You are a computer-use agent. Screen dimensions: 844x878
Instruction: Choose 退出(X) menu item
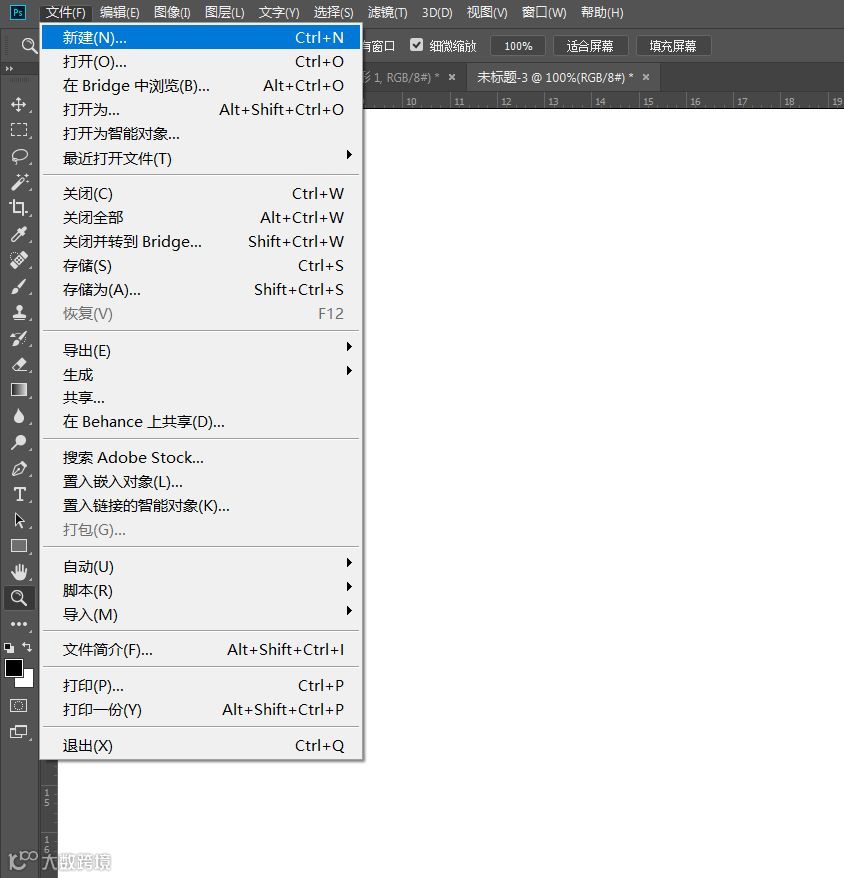(202, 746)
